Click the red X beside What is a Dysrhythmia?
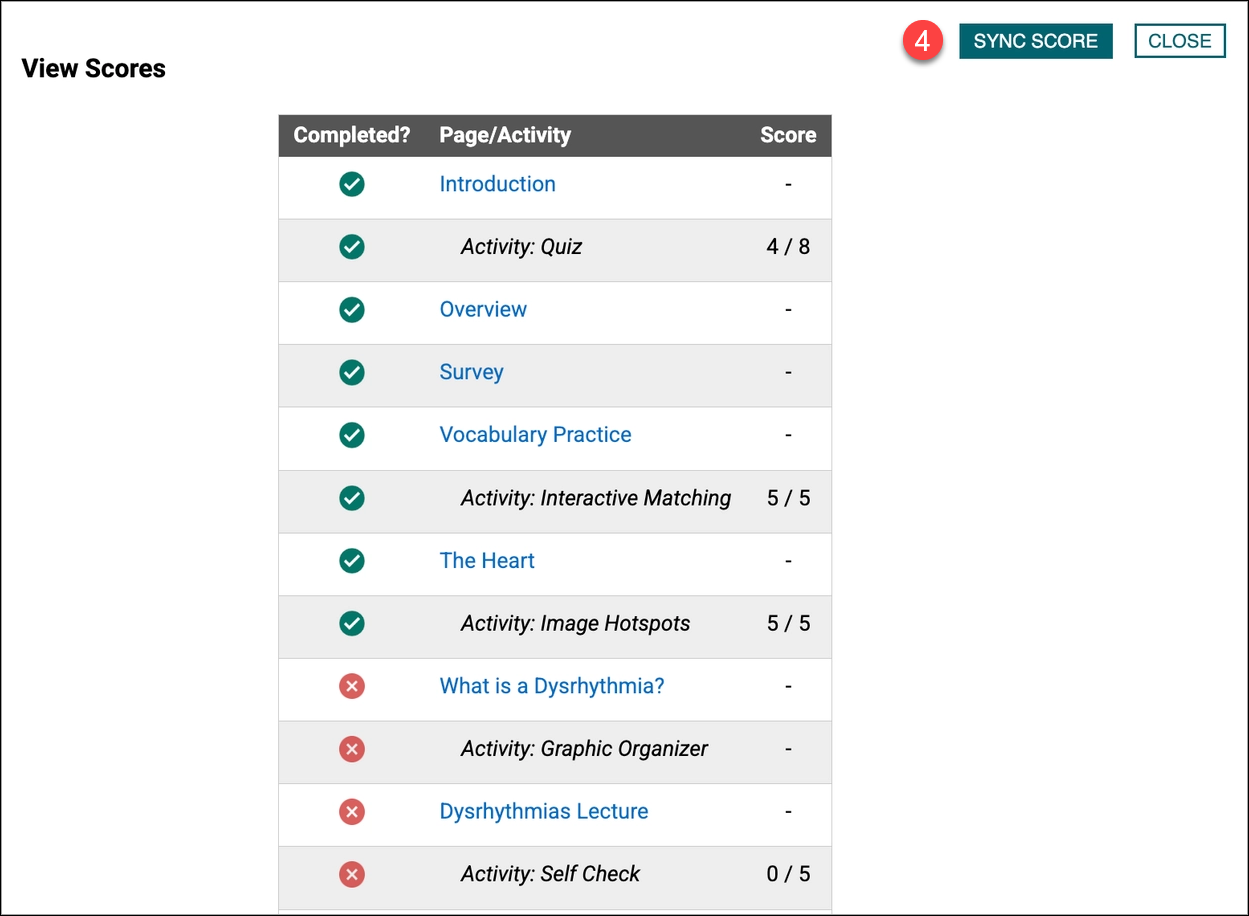 [x=351, y=686]
